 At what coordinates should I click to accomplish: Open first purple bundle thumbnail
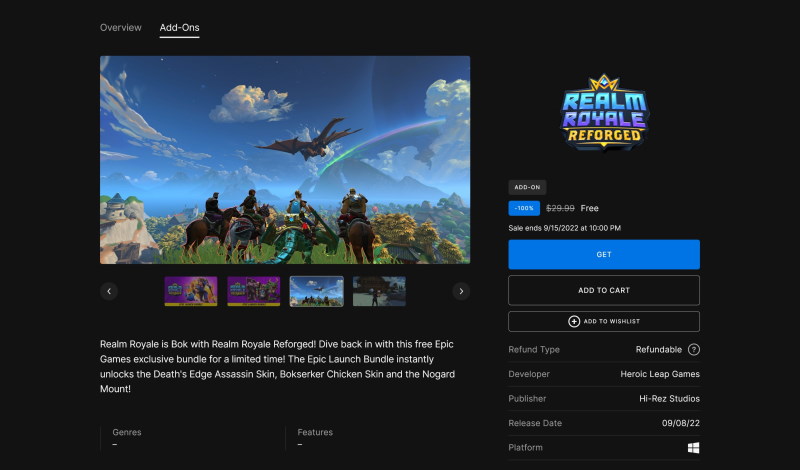pyautogui.click(x=191, y=291)
